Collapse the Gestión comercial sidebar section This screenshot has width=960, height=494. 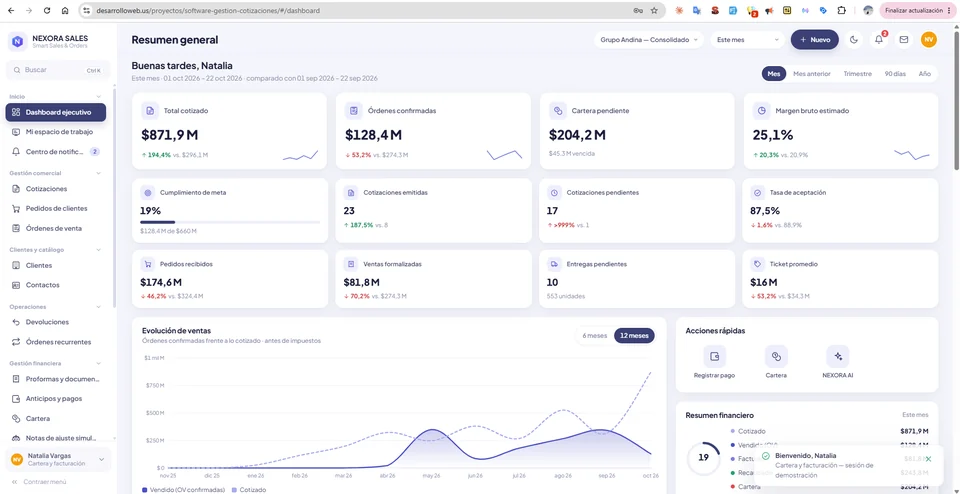(99, 173)
